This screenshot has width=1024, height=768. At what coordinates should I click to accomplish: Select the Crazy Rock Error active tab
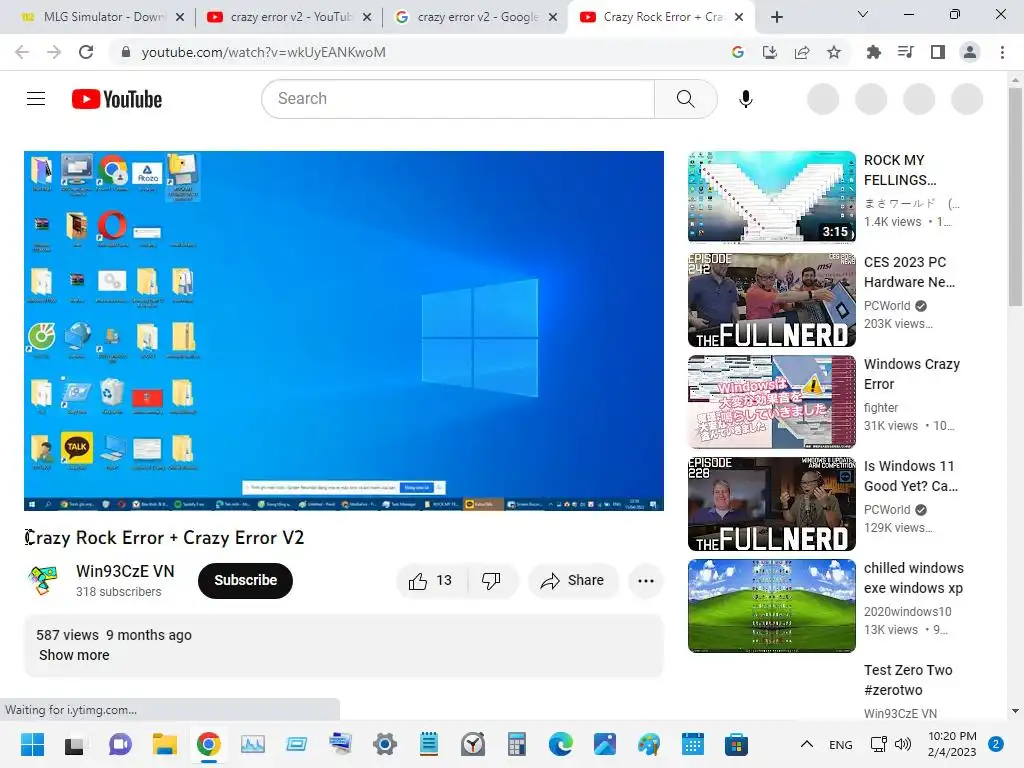662,17
